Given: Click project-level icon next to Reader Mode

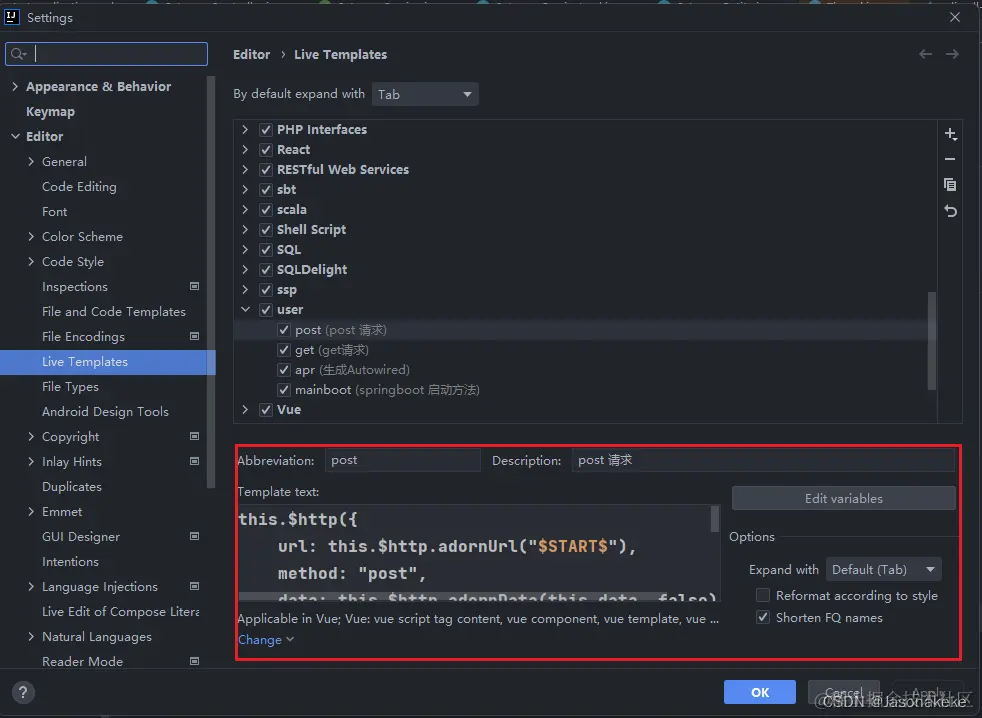Looking at the screenshot, I should coord(194,661).
